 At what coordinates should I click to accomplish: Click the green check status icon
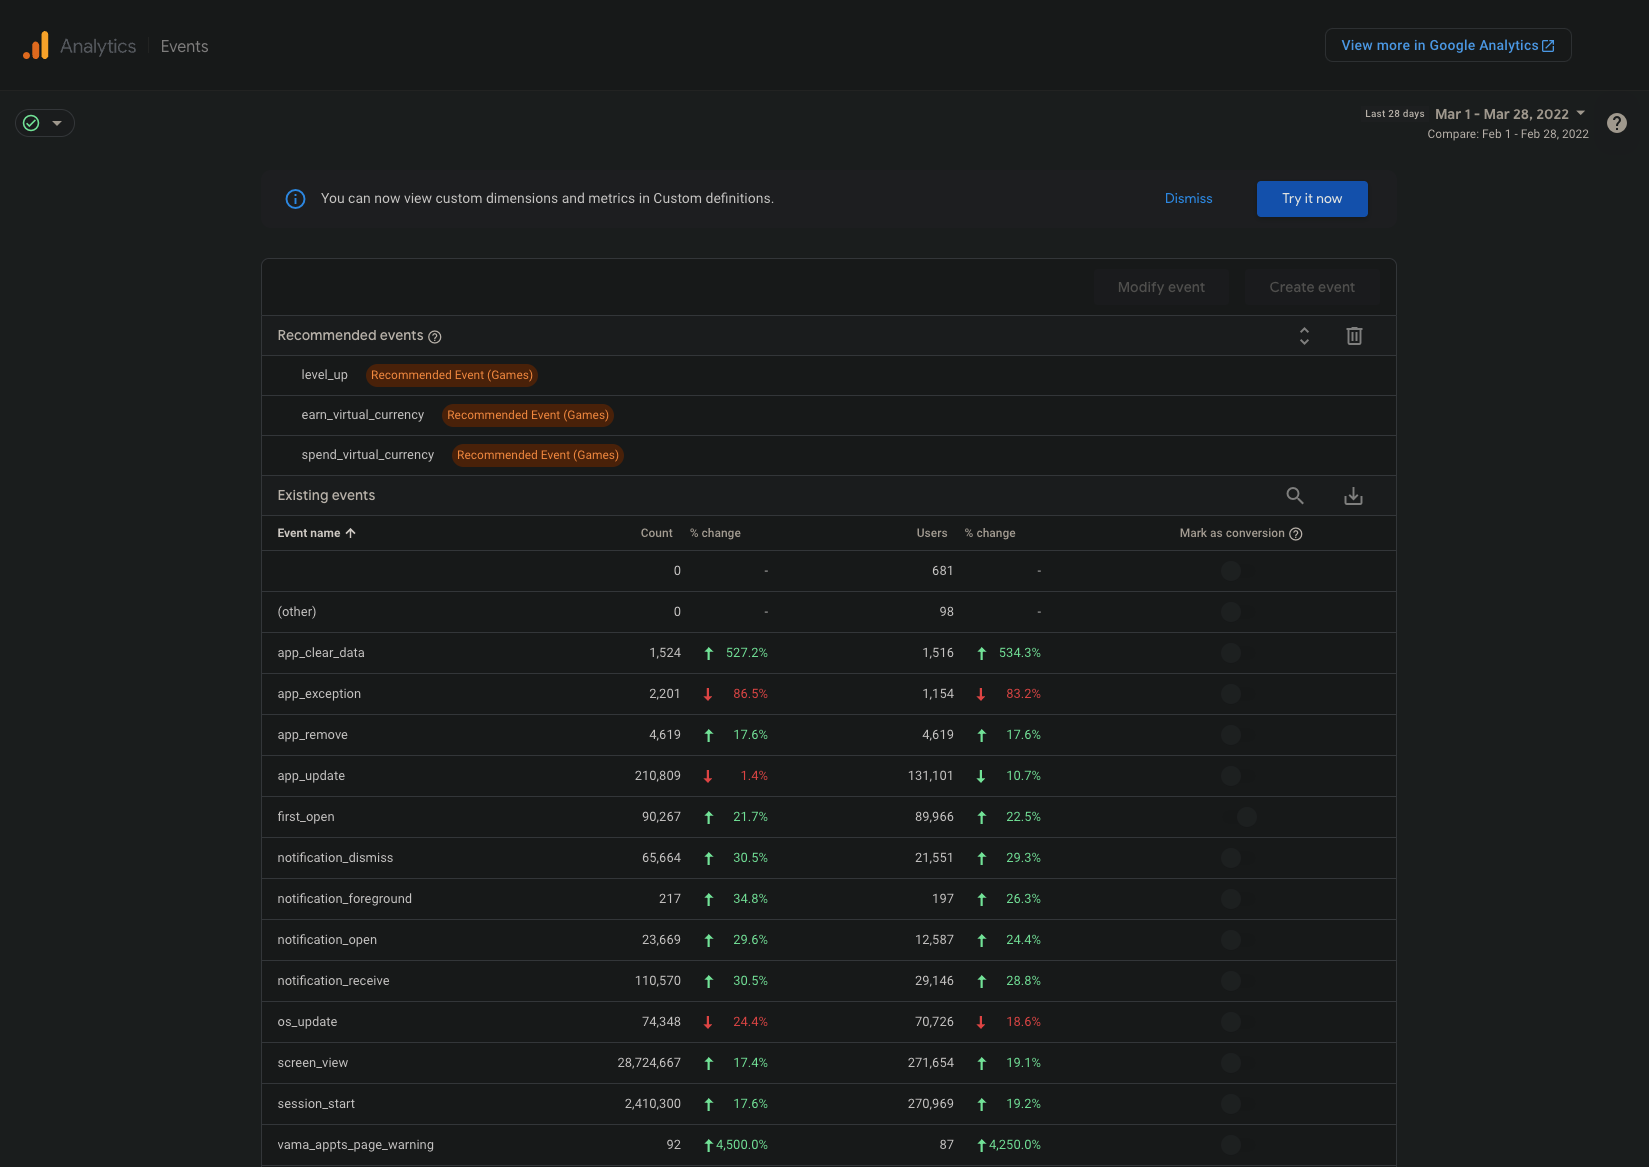(x=31, y=123)
